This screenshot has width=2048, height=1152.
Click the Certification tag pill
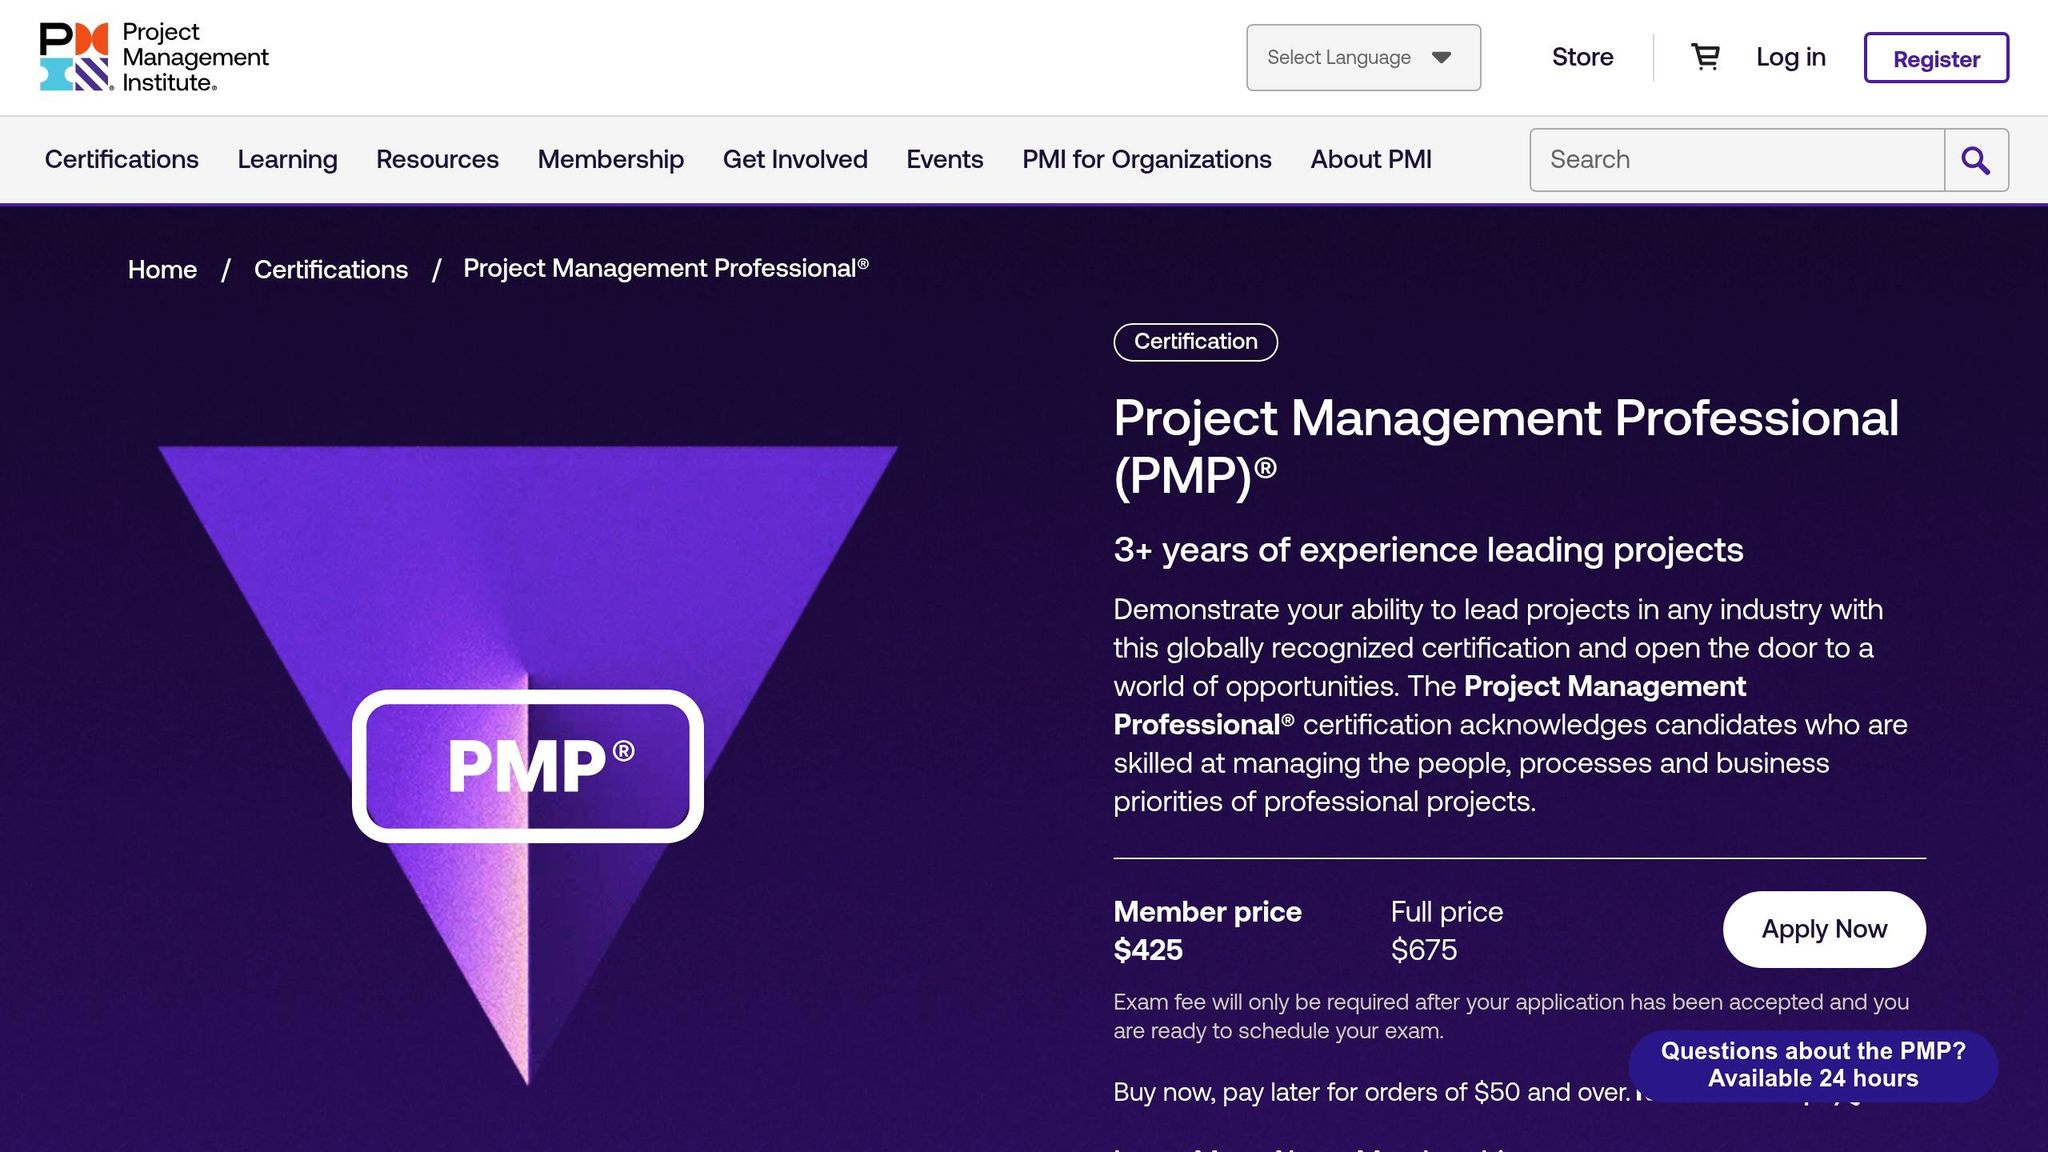coord(1196,342)
